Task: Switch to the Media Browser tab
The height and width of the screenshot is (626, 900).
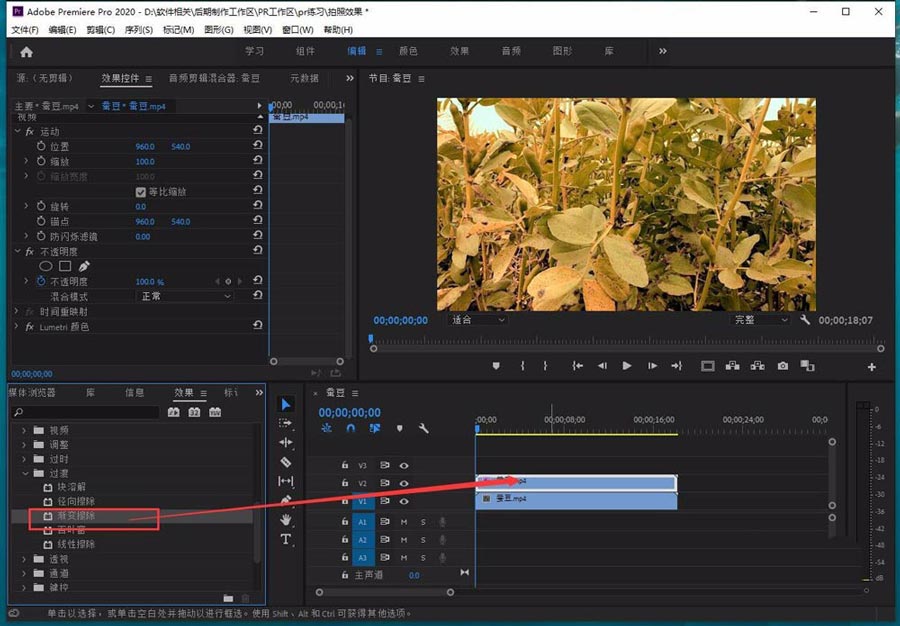Action: click(32, 392)
